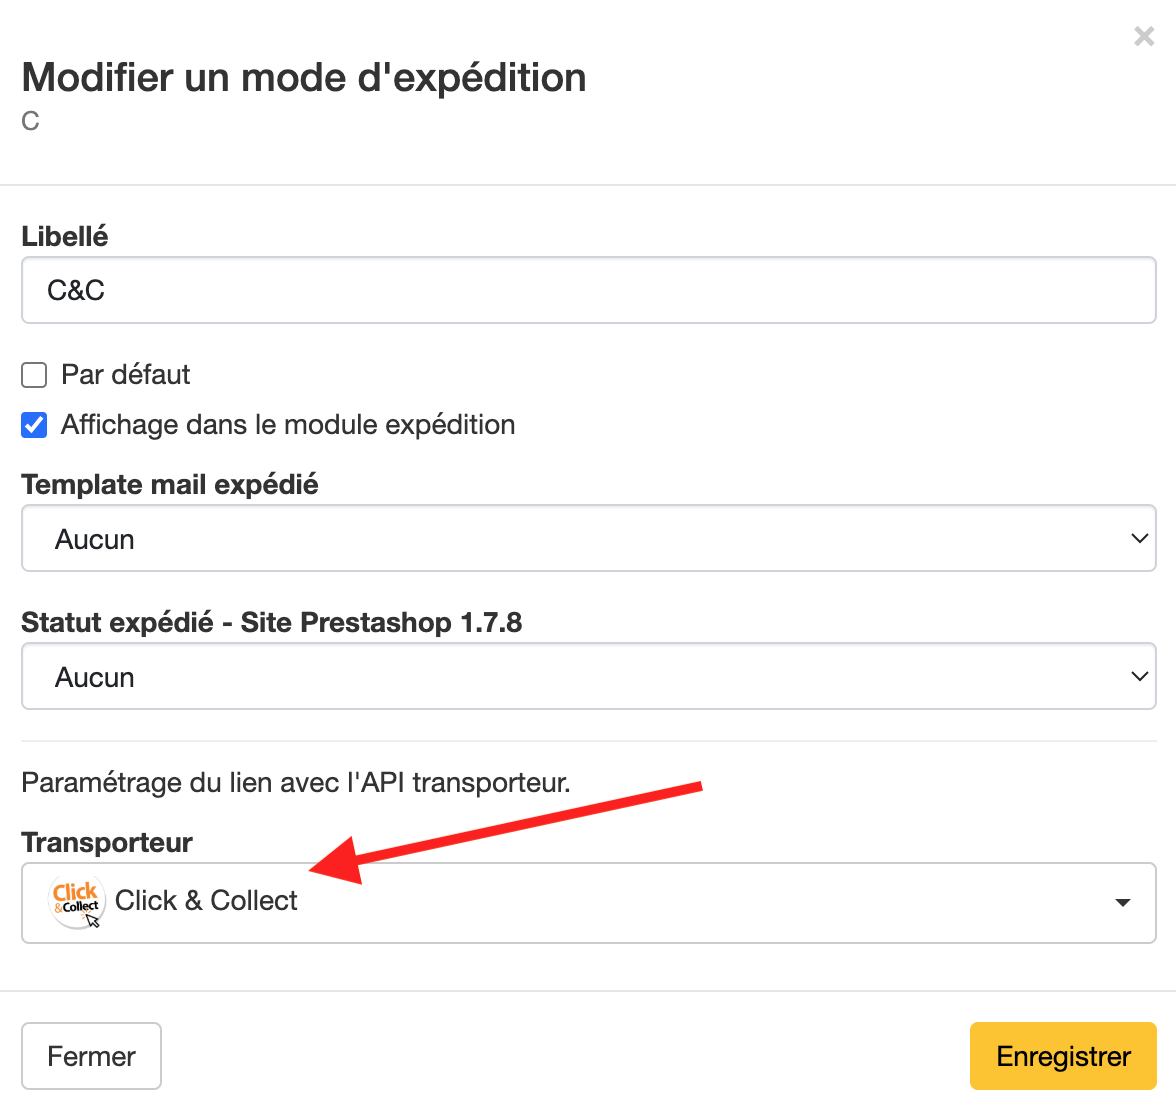Save changes with the Enregistrer button

point(1063,1056)
